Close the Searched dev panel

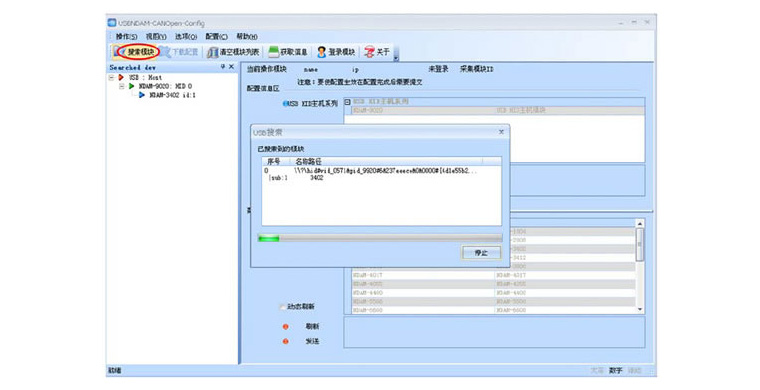coord(231,67)
